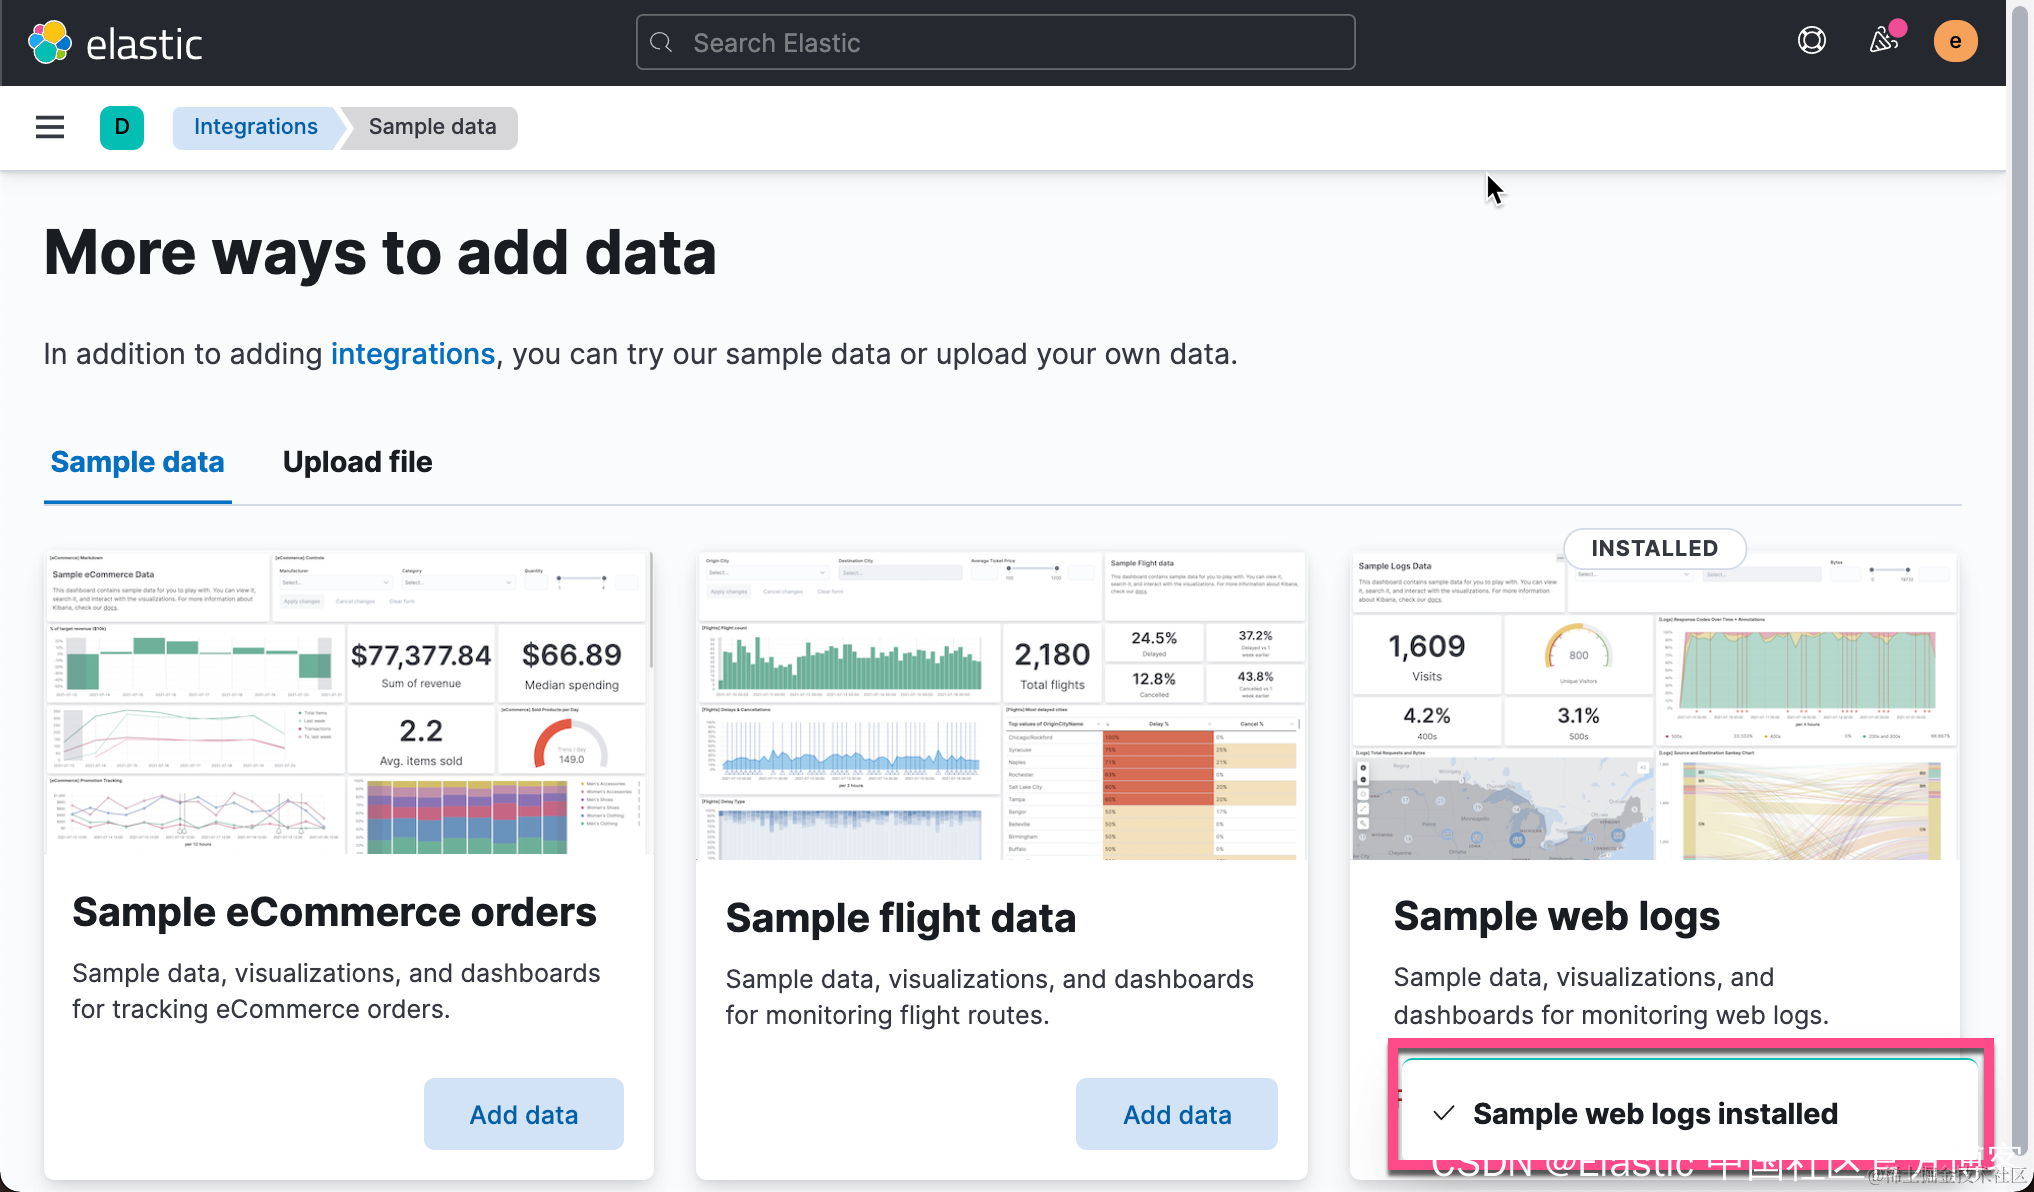The height and width of the screenshot is (1192, 2034).
Task: Add data for Sample flight data
Action: pos(1176,1114)
